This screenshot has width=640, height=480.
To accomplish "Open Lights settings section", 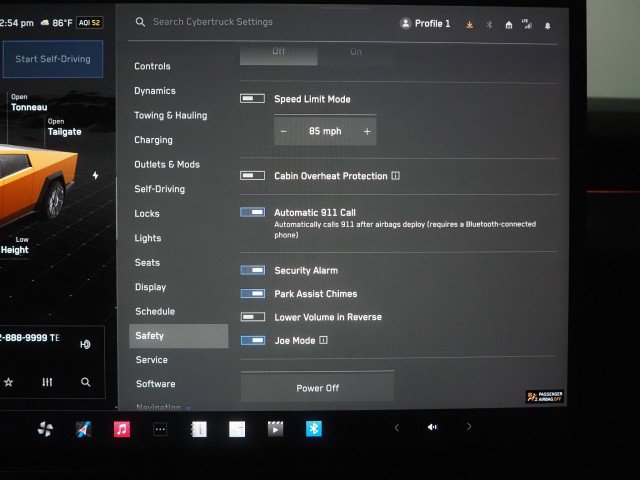I will [148, 238].
